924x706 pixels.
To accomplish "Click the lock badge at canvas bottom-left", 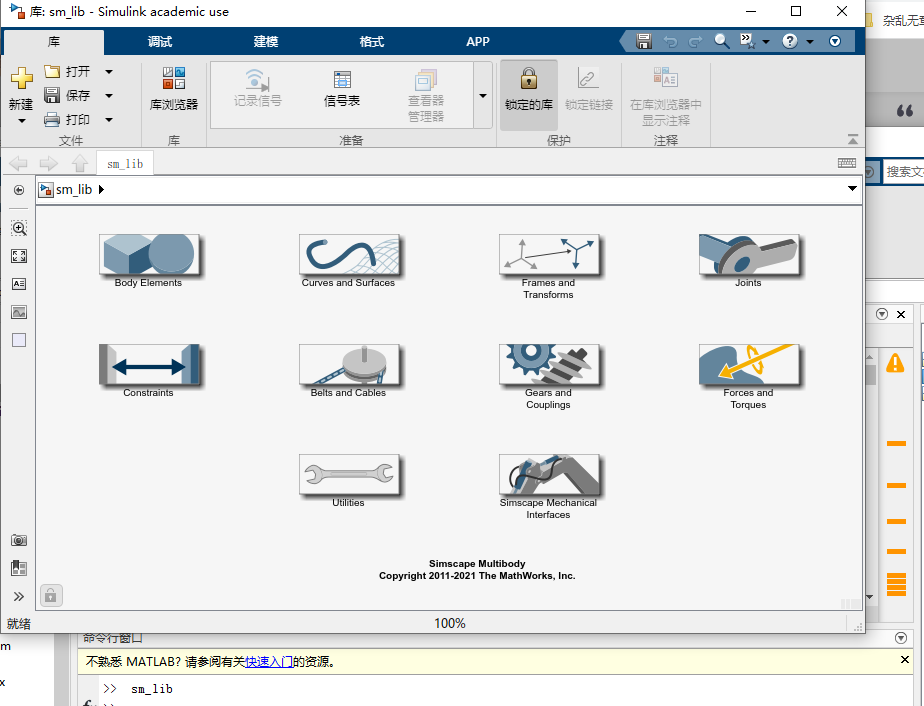I will coord(51,596).
